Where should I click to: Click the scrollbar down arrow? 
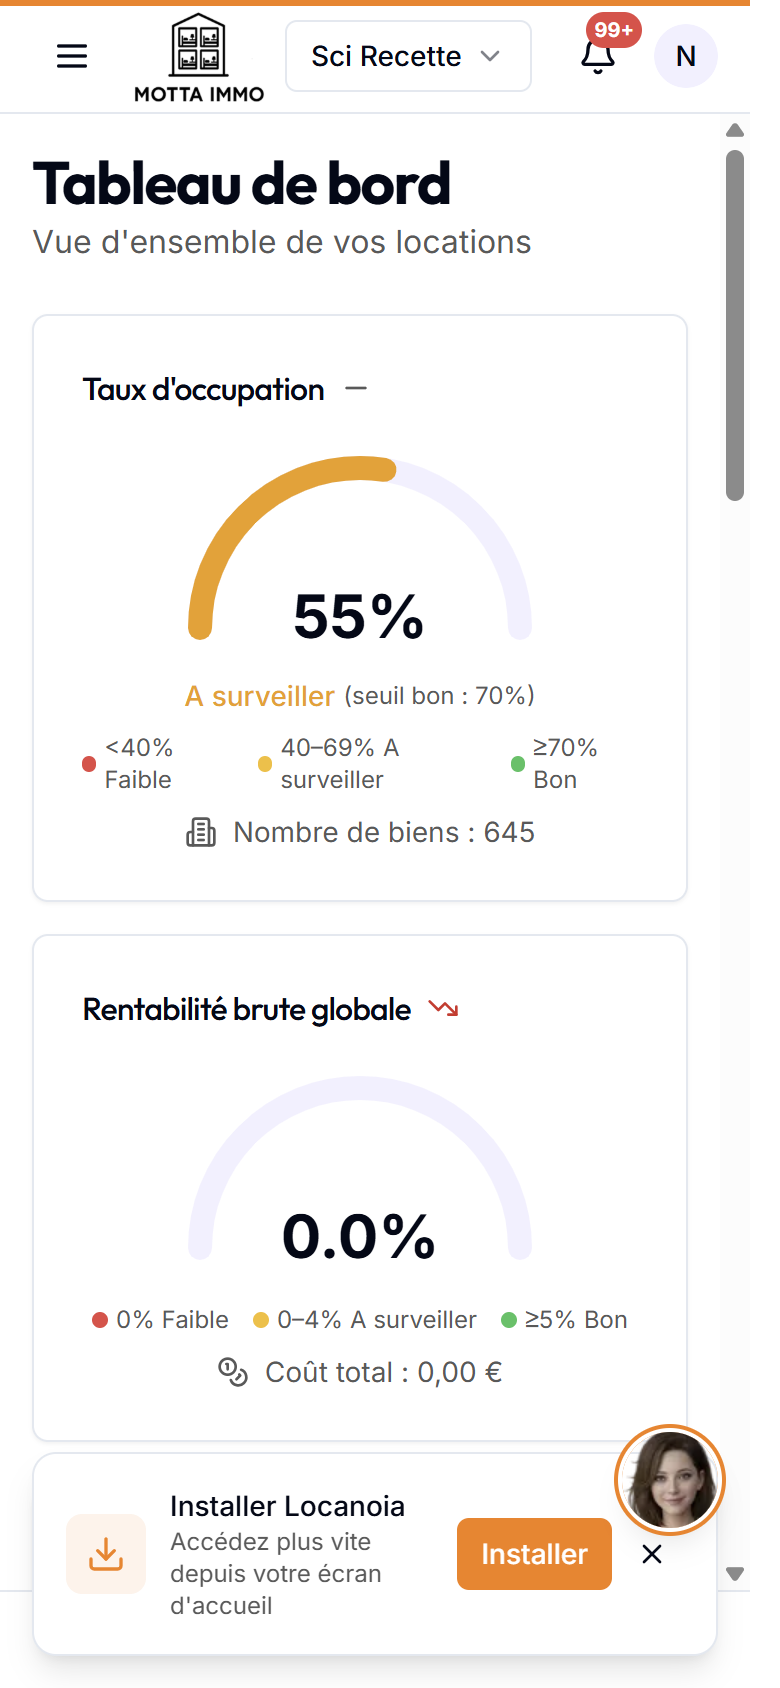pos(735,1574)
